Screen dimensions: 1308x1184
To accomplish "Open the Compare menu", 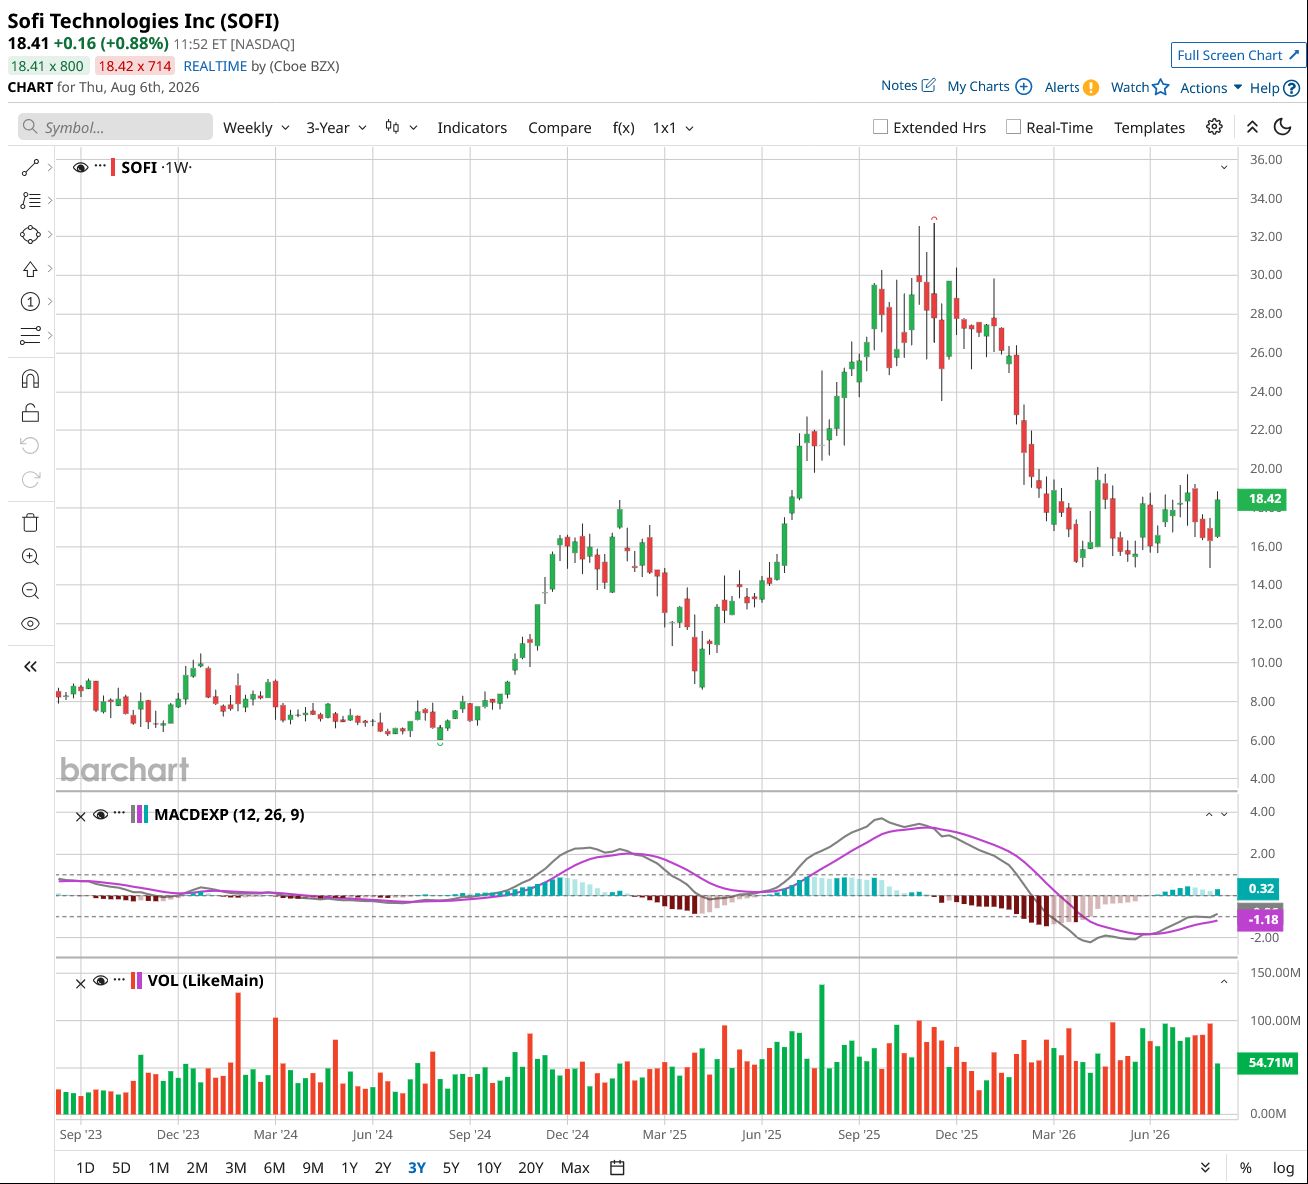I will click(x=560, y=128).
